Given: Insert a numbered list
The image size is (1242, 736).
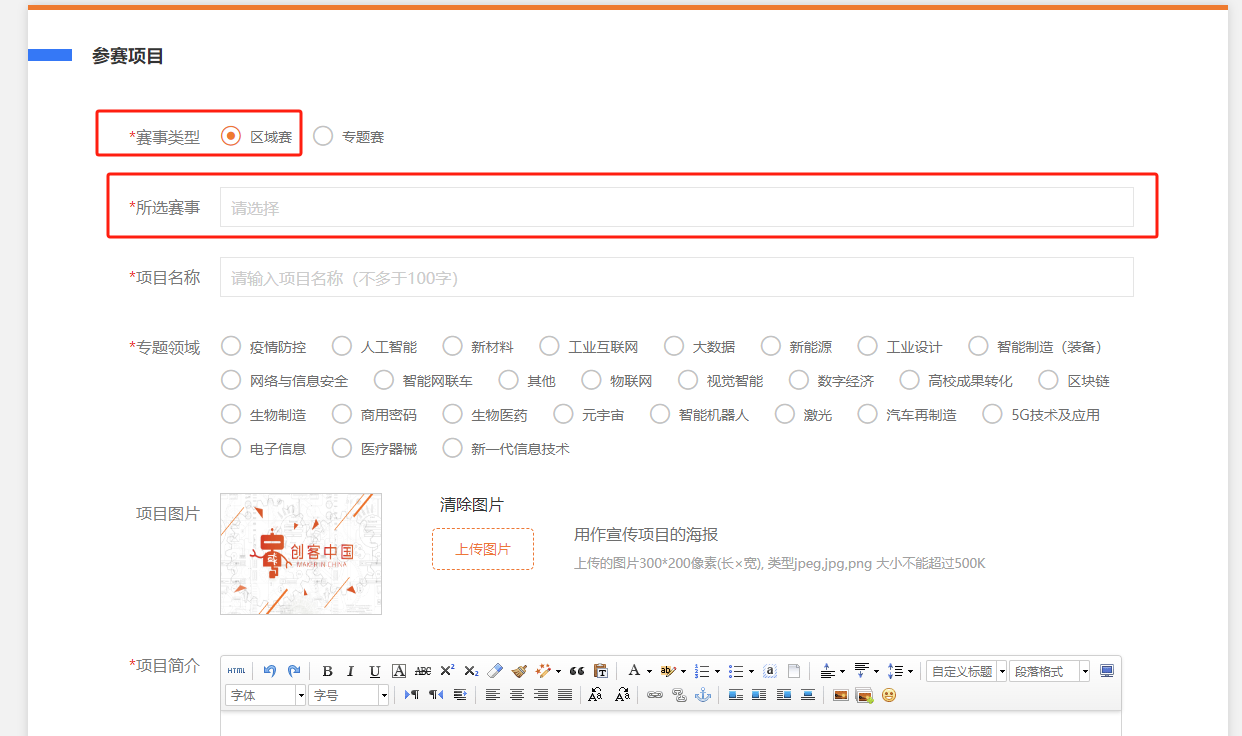Looking at the screenshot, I should (x=703, y=671).
